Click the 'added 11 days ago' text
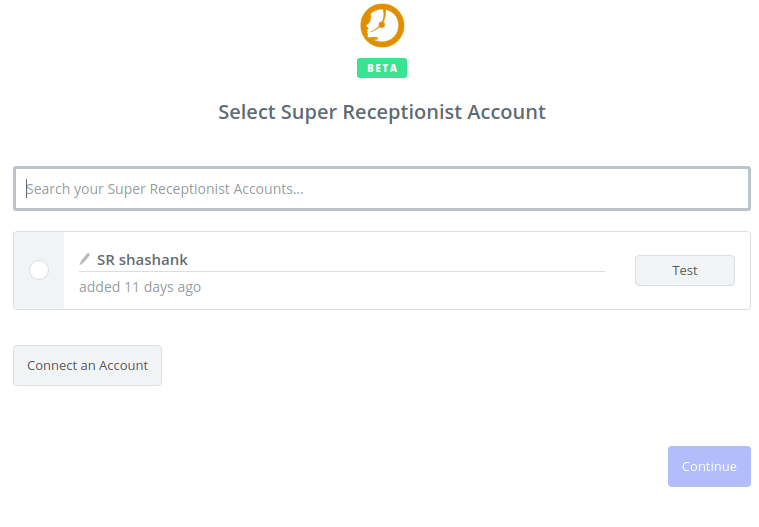The image size is (759, 527). coord(140,287)
